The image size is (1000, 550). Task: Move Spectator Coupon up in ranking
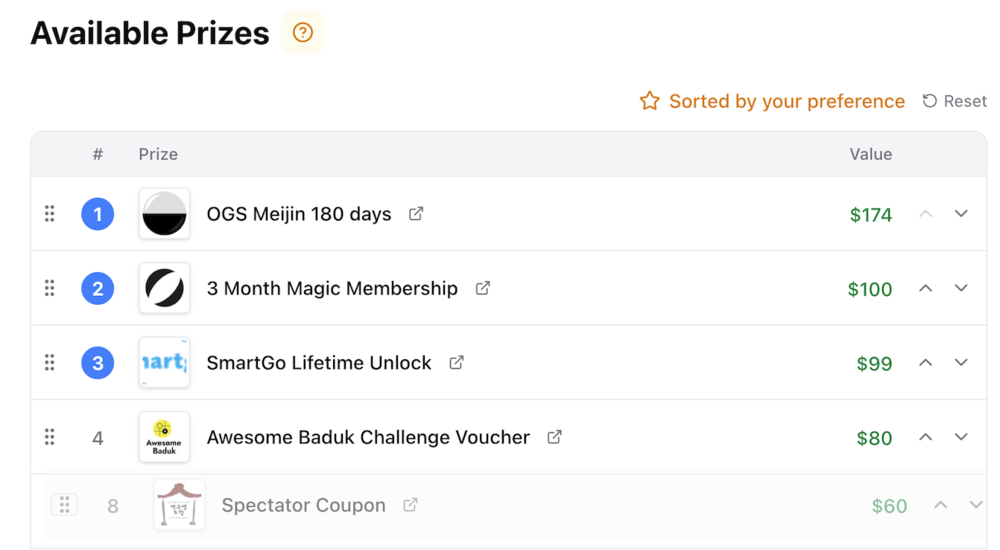940,505
